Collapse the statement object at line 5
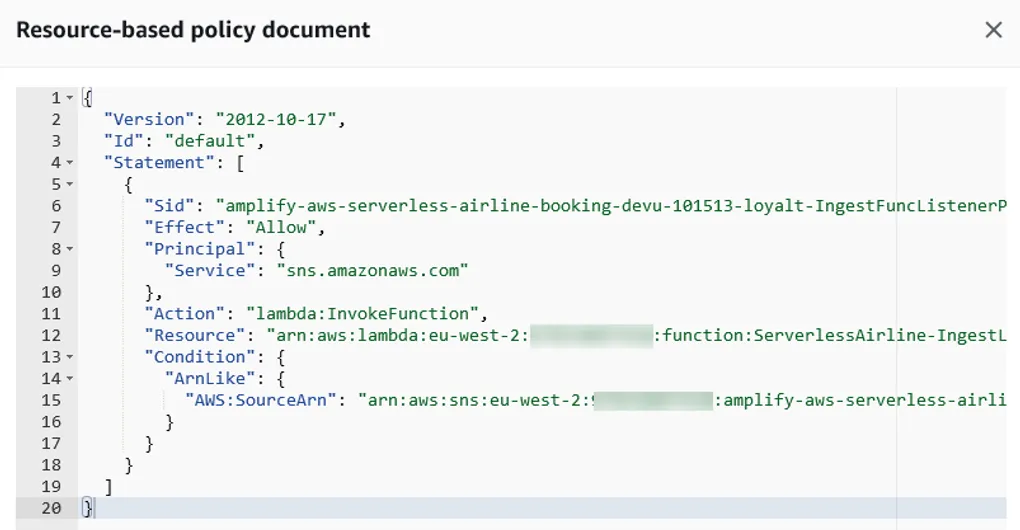This screenshot has width=1020, height=530. coord(69,185)
